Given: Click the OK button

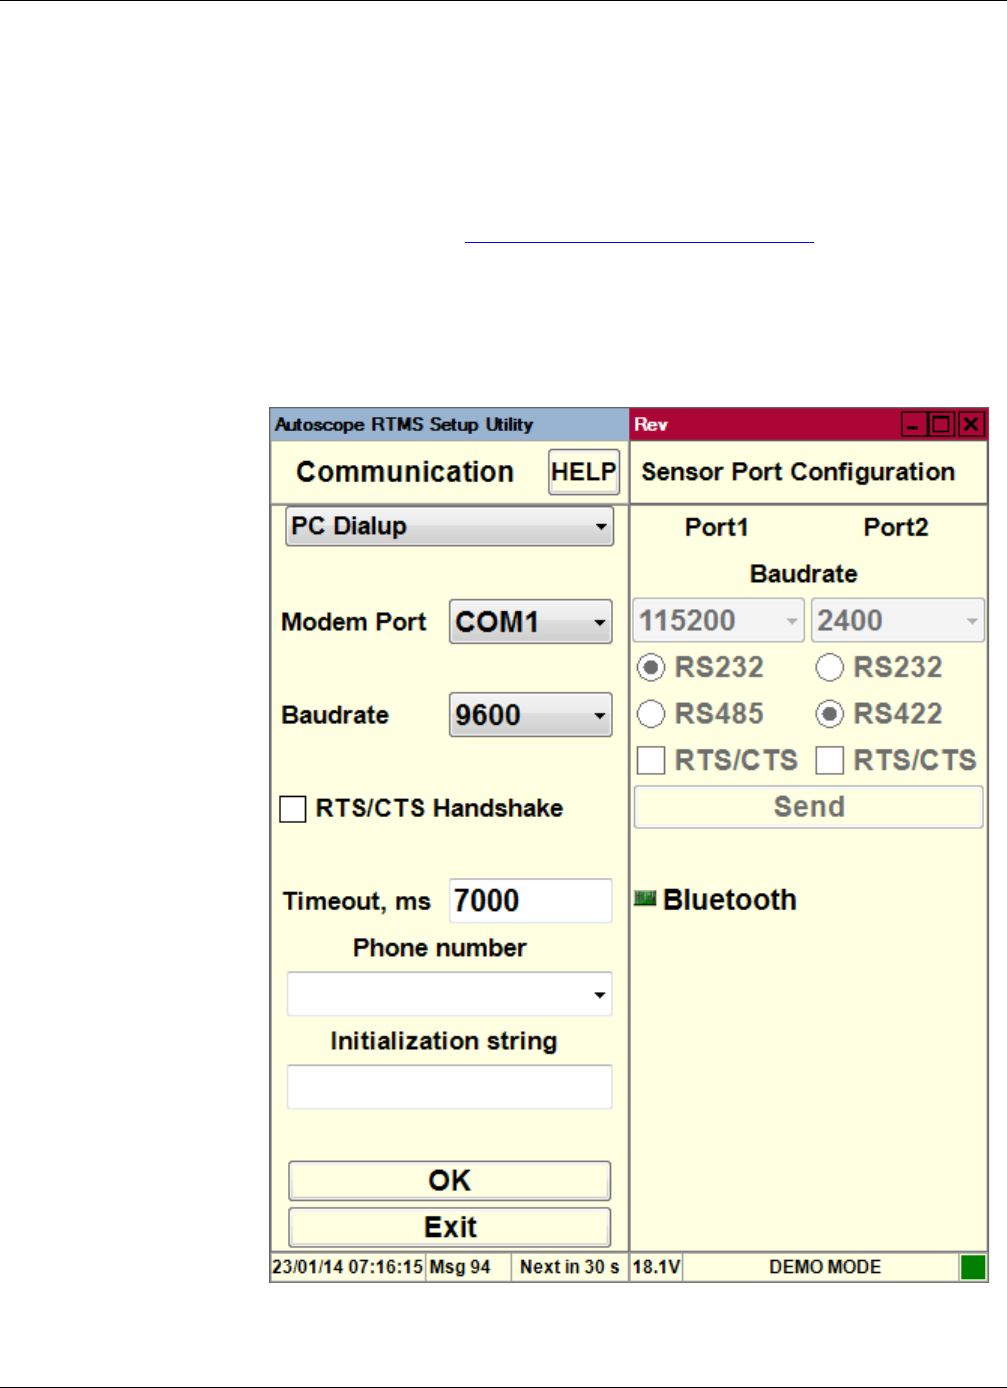Looking at the screenshot, I should [449, 1181].
